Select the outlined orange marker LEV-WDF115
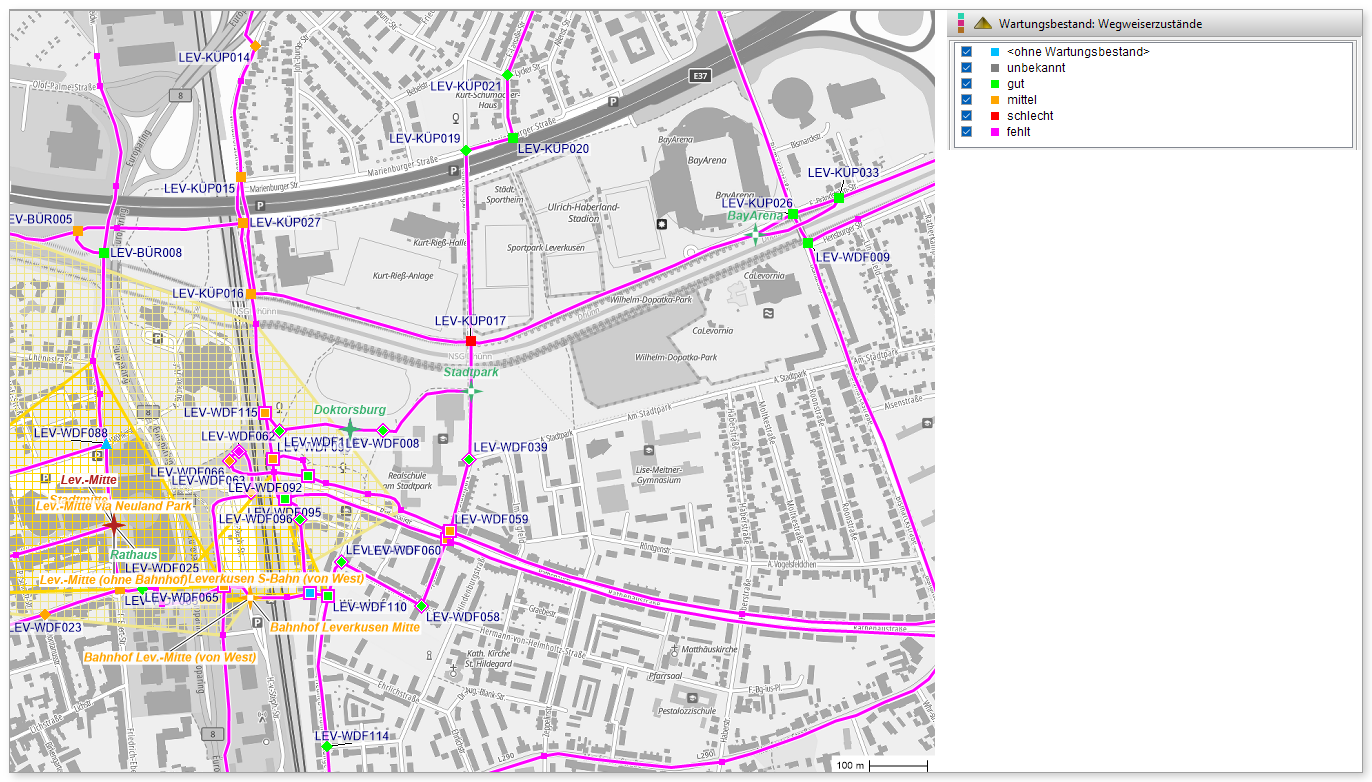This screenshot has height=782, width=1372. coord(266,413)
